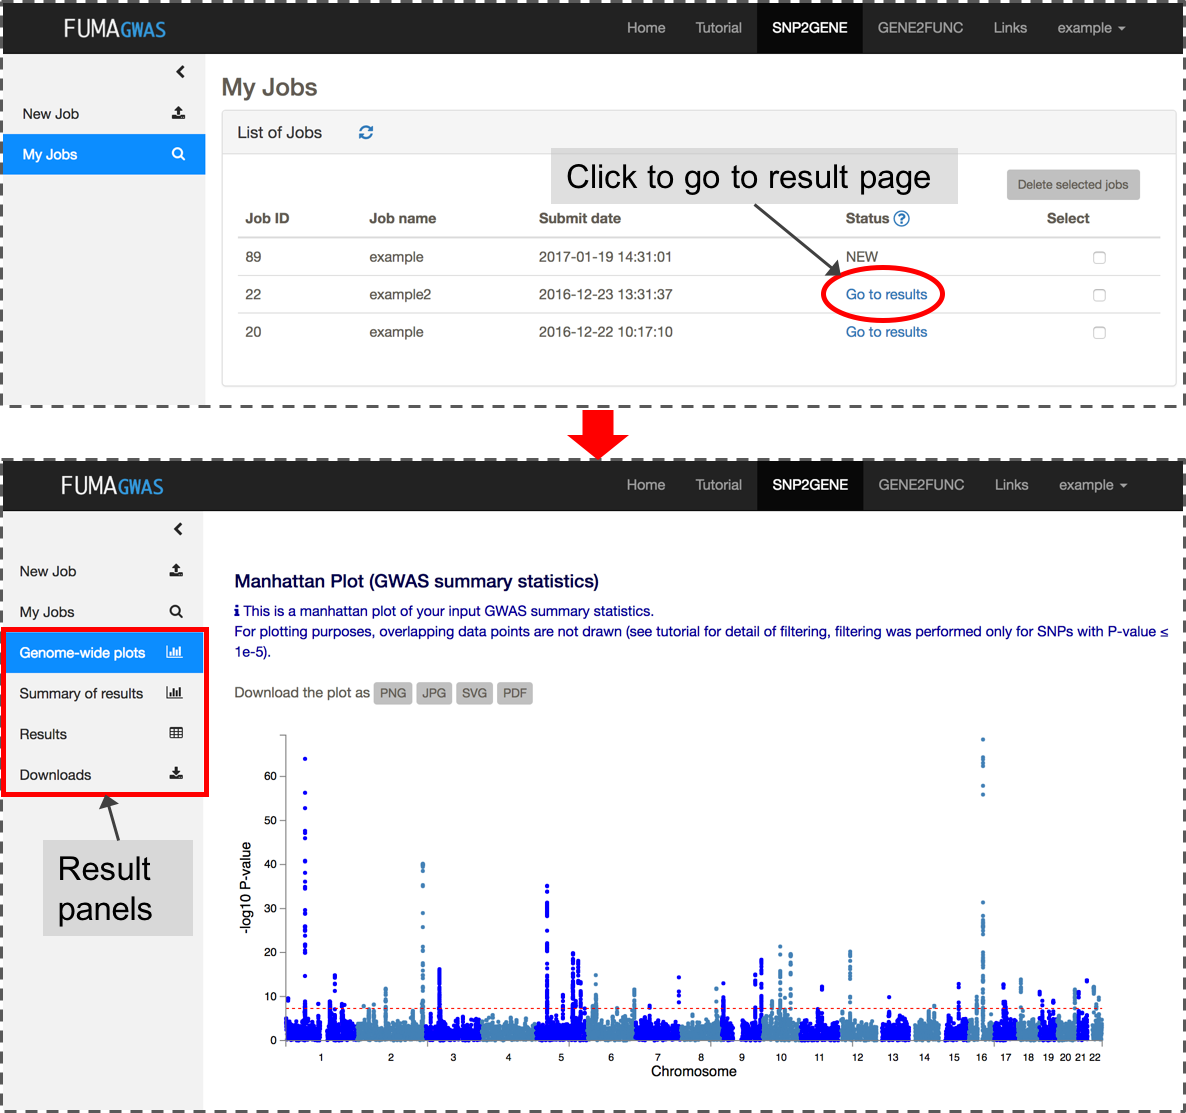Check the select box for job 20
This screenshot has width=1186, height=1113.
tap(1099, 333)
